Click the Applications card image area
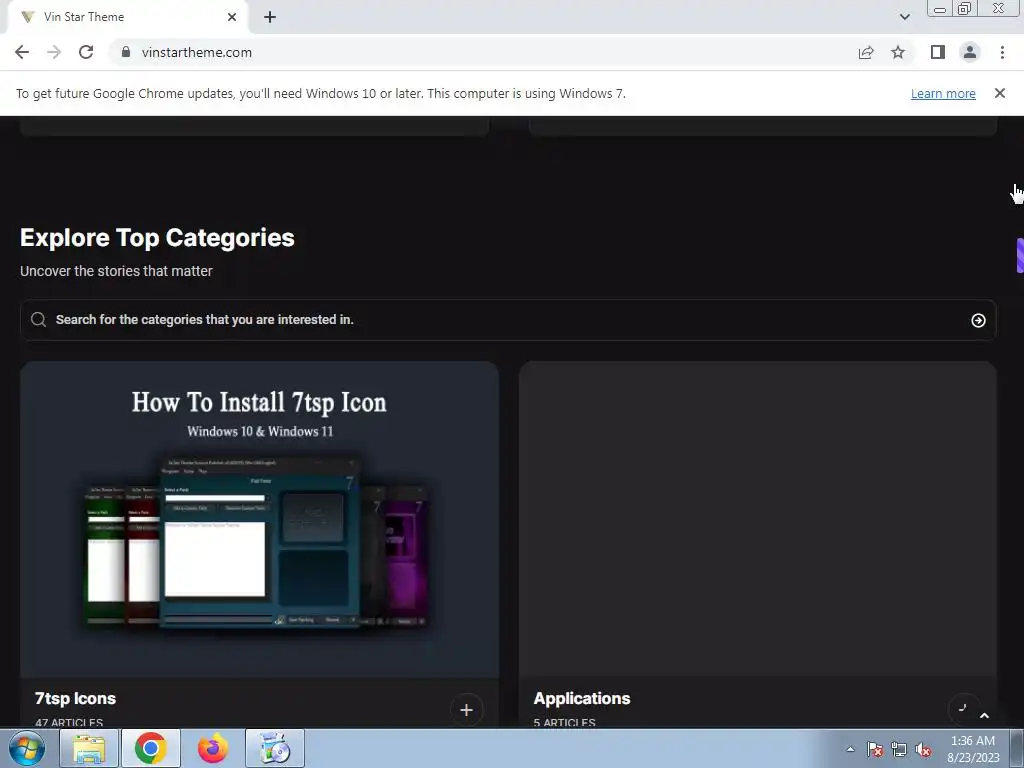Image resolution: width=1024 pixels, height=768 pixels. 758,519
